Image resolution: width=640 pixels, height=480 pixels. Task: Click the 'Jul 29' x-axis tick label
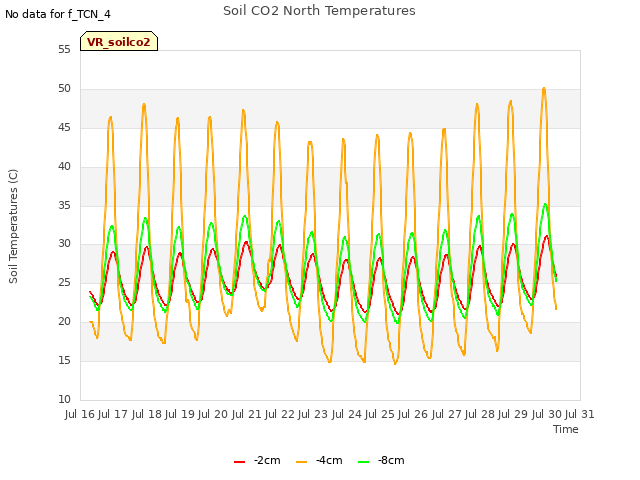click(x=513, y=414)
